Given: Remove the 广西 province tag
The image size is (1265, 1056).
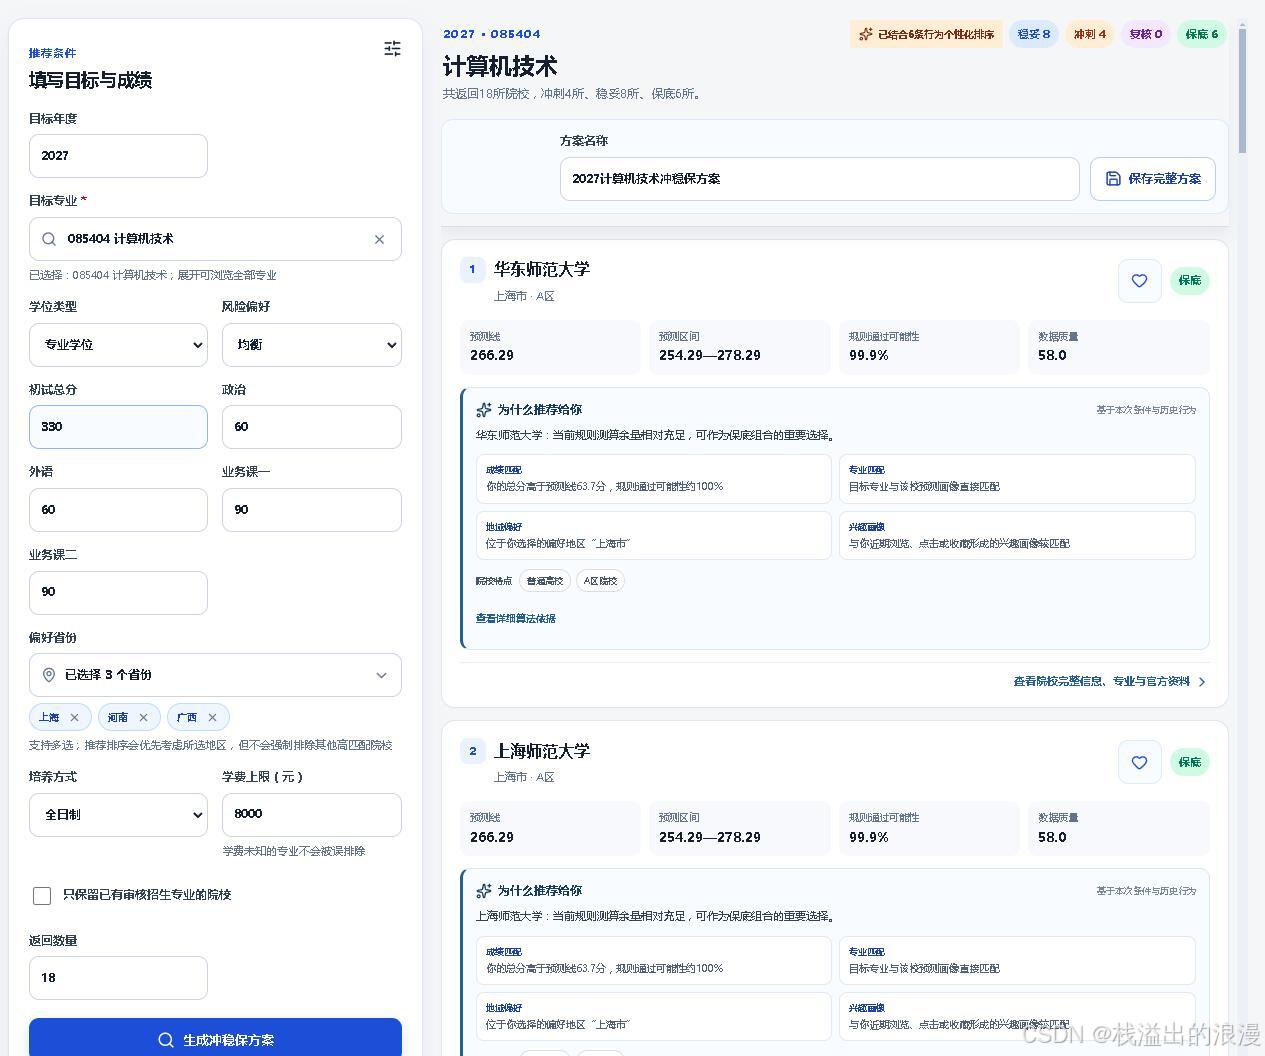Looking at the screenshot, I should (212, 717).
